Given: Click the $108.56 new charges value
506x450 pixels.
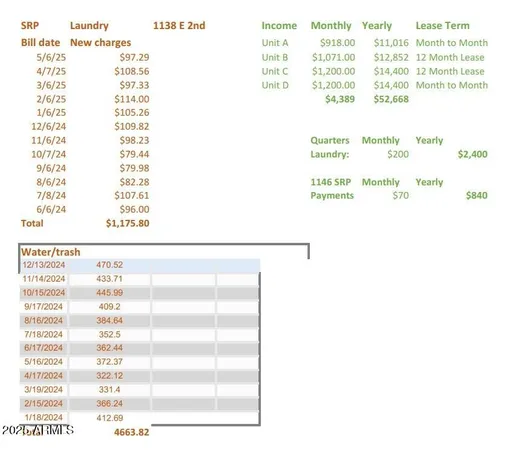Looking at the screenshot, I should [x=132, y=71].
